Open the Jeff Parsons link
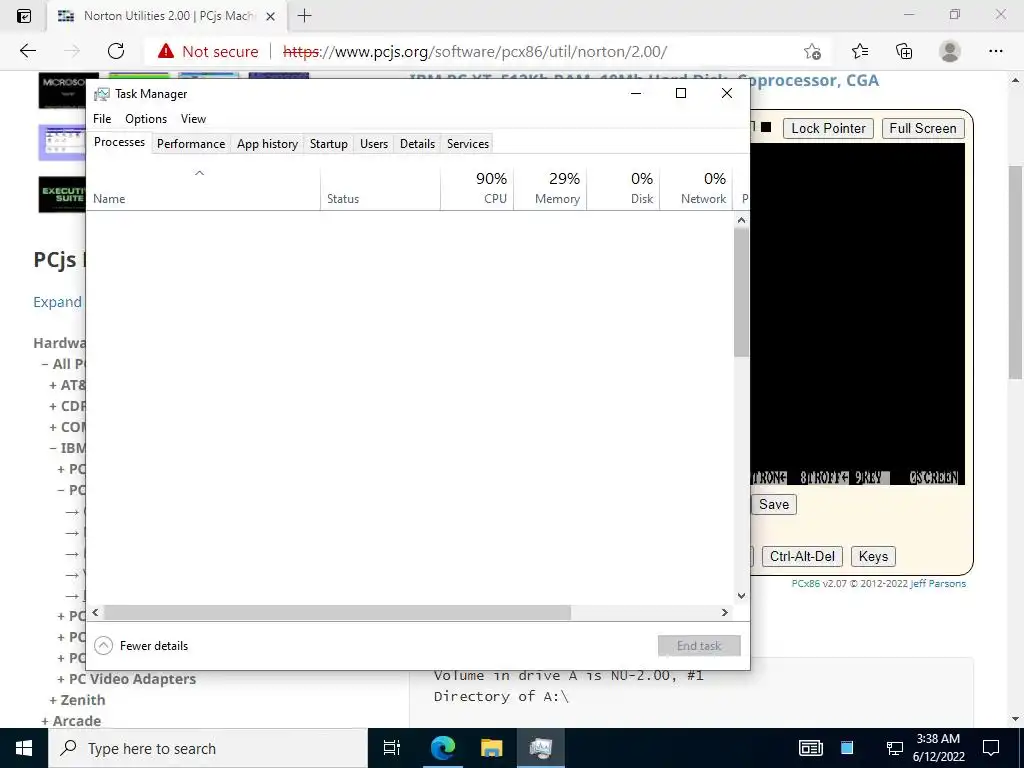The height and width of the screenshot is (768, 1024). point(938,584)
